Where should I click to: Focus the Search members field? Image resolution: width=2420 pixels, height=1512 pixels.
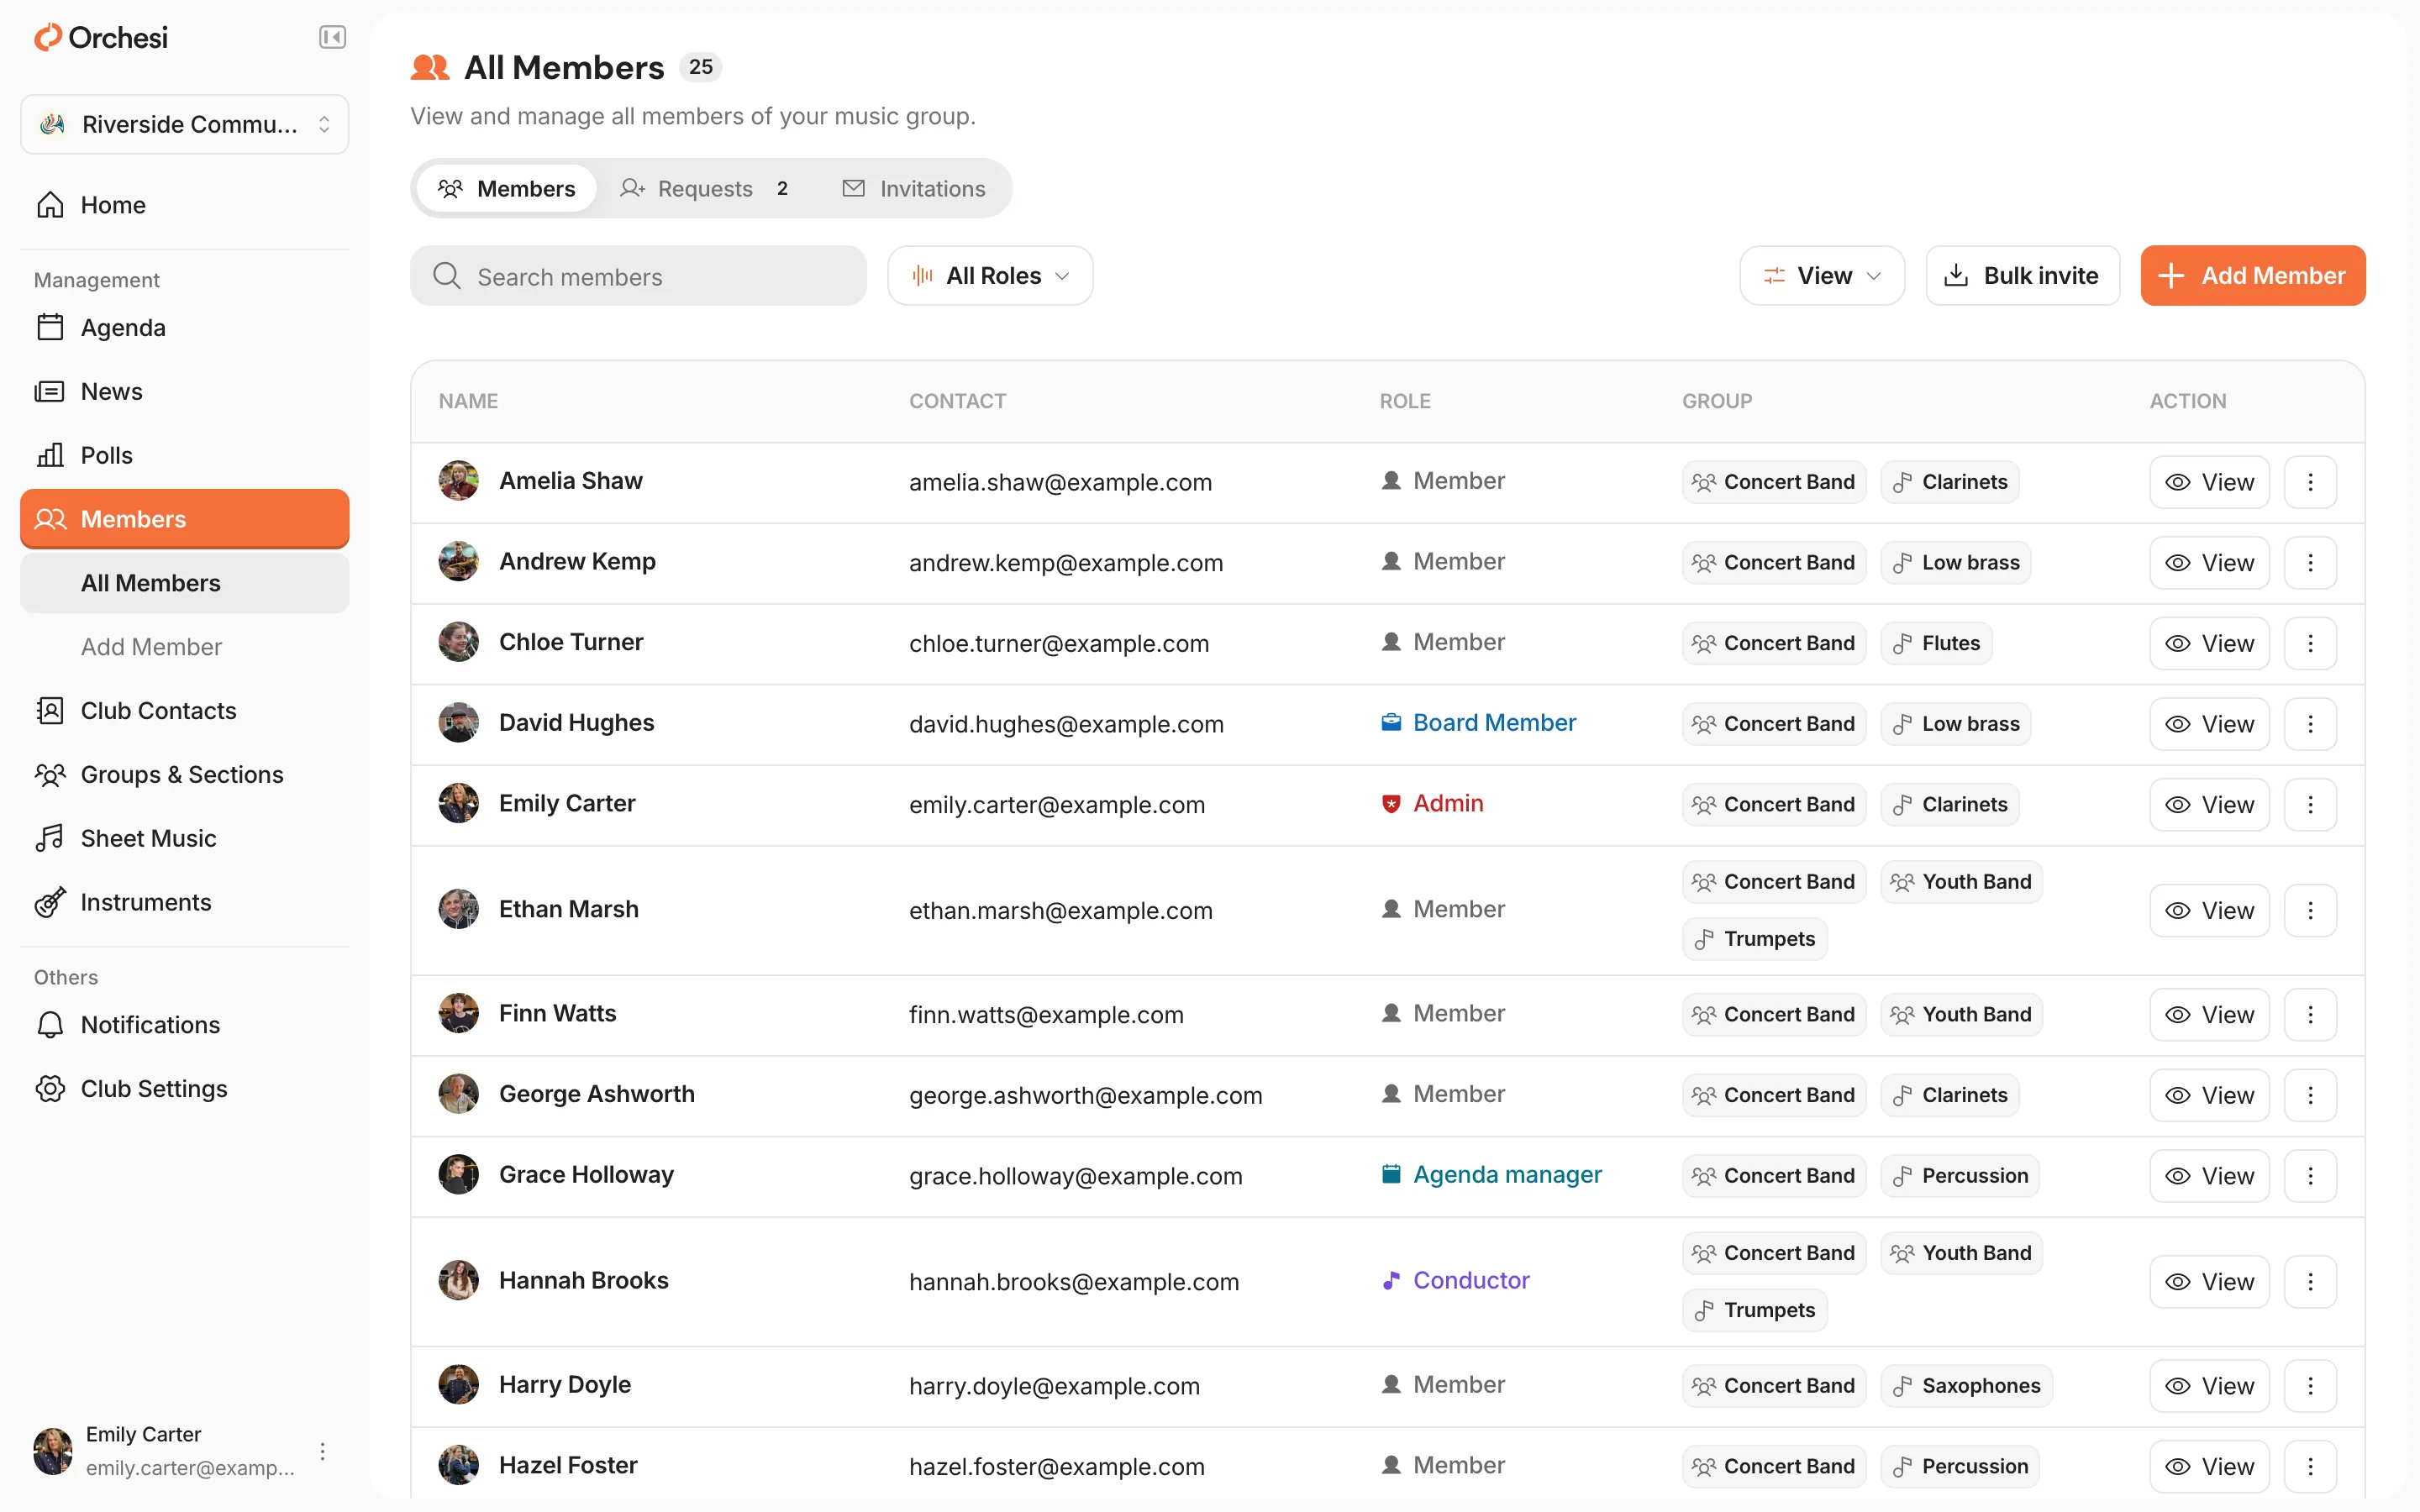click(x=638, y=276)
